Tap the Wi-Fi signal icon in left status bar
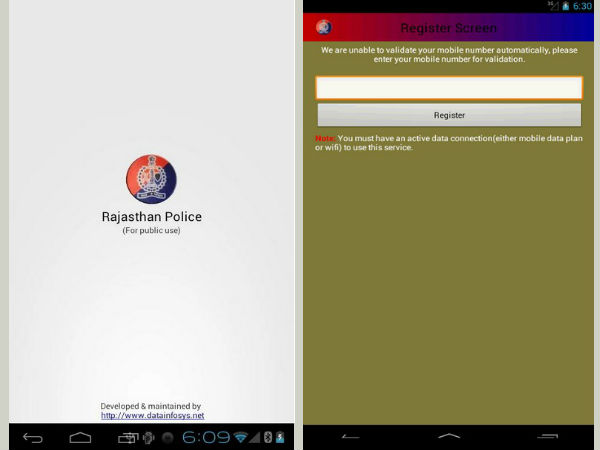The width and height of the screenshot is (600, 450). 241,437
